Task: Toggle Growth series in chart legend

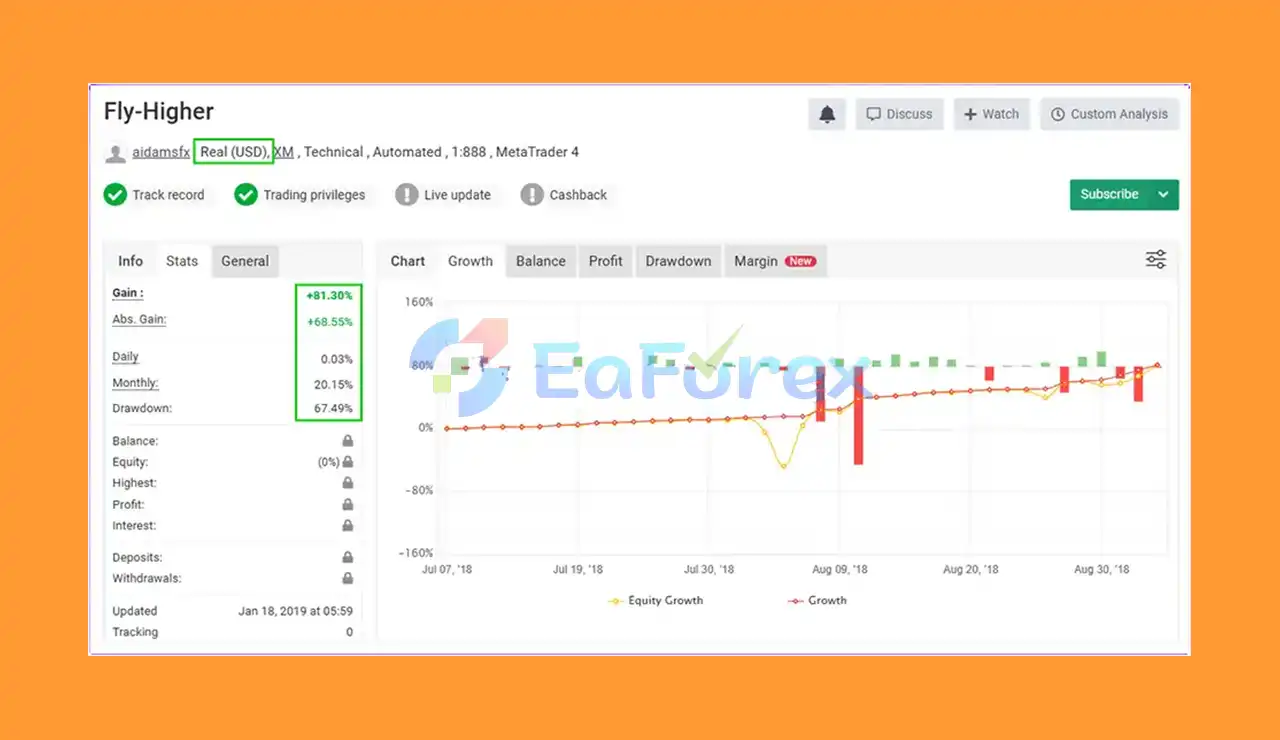Action: pos(817,600)
